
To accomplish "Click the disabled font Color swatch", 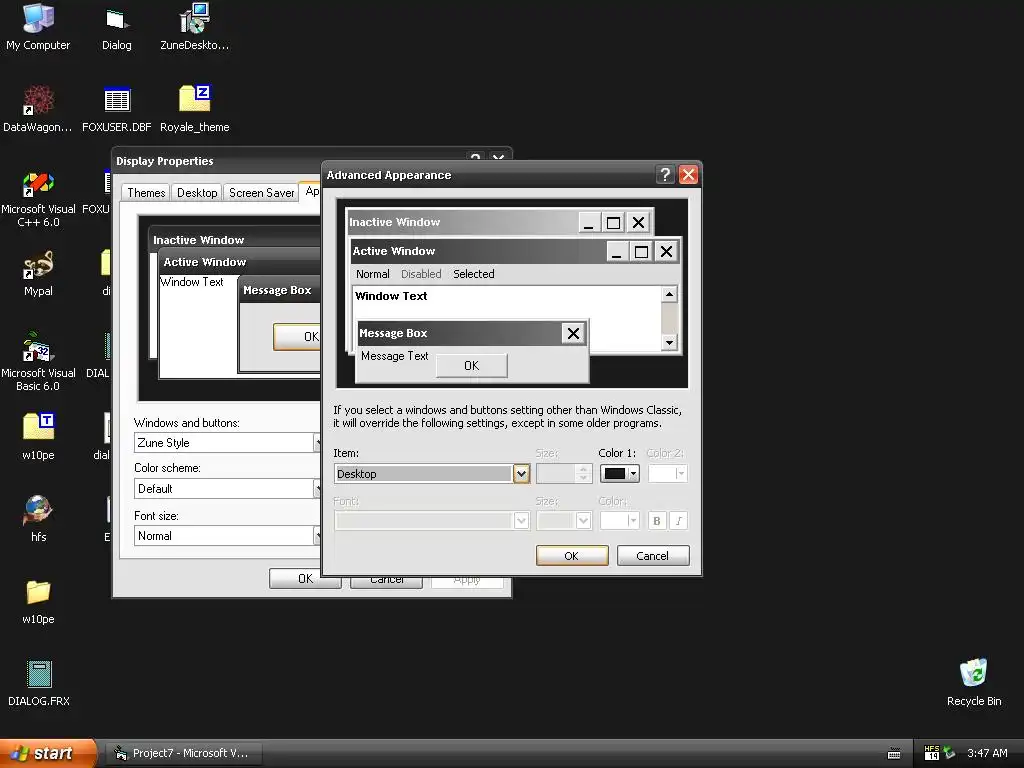I will [x=619, y=520].
